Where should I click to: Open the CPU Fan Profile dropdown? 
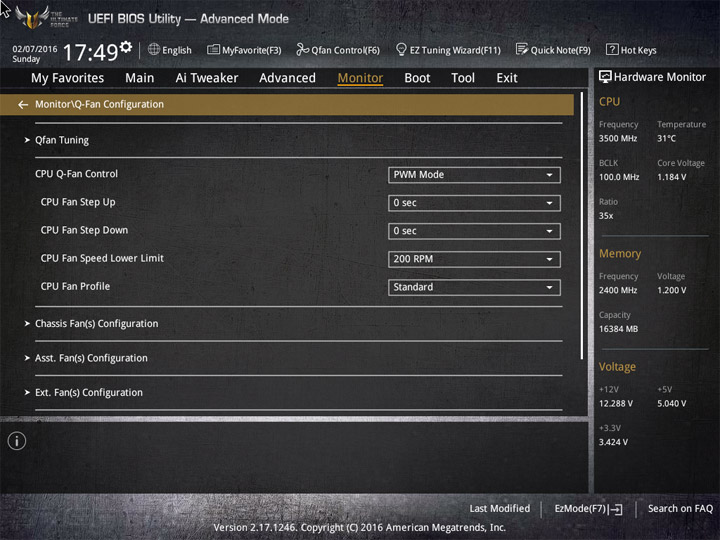point(474,287)
